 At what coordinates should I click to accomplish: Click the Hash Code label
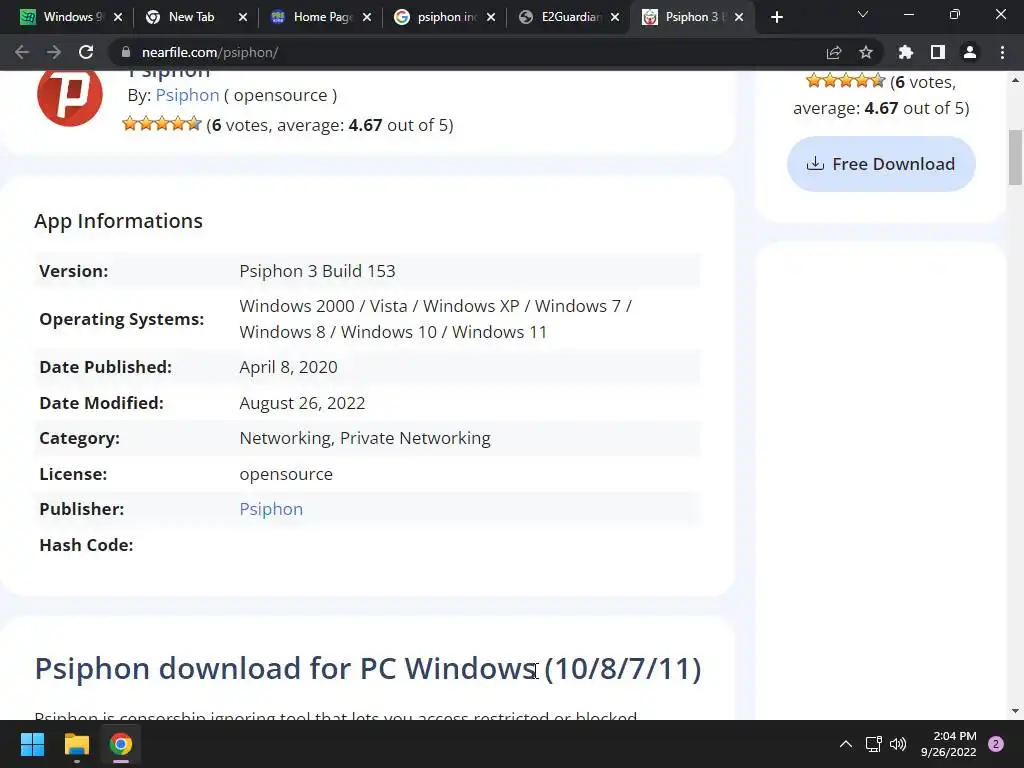(86, 545)
